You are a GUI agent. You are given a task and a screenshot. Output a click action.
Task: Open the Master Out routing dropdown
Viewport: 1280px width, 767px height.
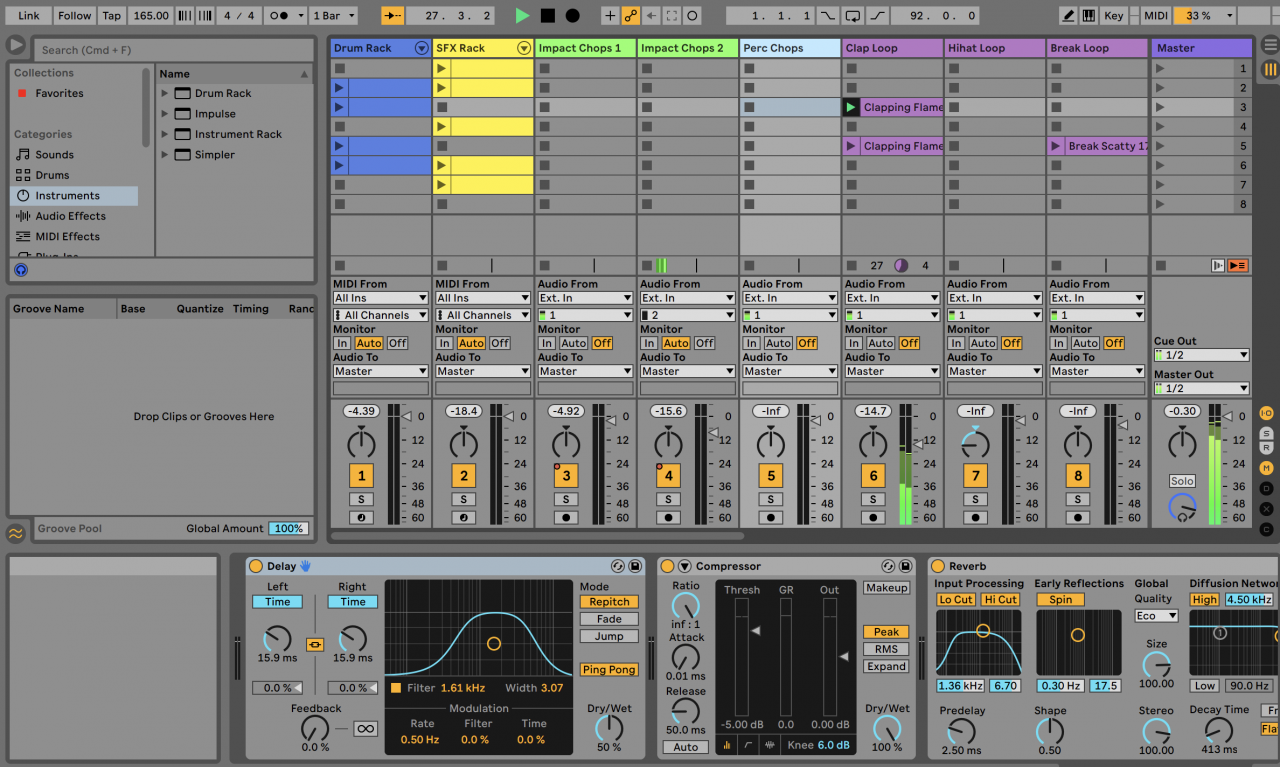1201,388
